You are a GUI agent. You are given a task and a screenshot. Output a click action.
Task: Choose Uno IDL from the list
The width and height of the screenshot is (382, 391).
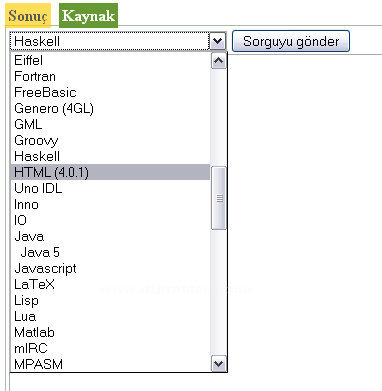[x=110, y=188]
